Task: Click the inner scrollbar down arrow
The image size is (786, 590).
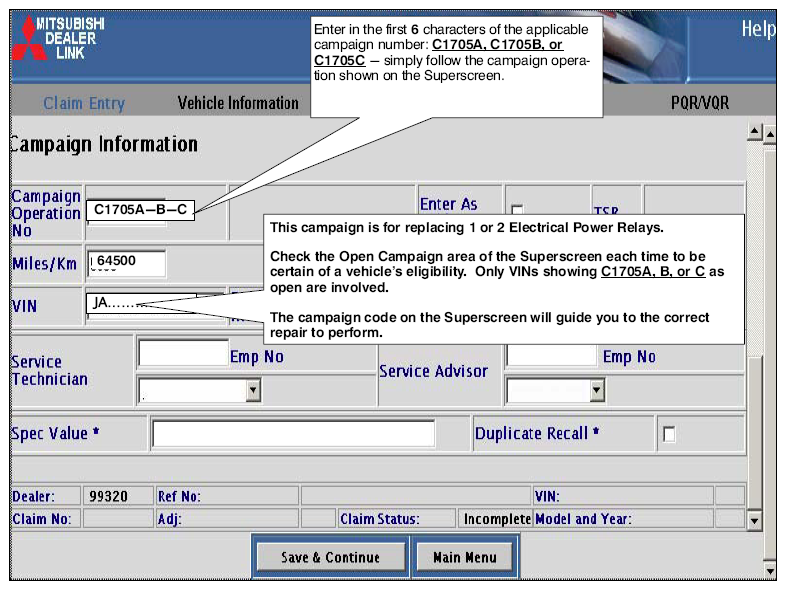Action: (754, 520)
